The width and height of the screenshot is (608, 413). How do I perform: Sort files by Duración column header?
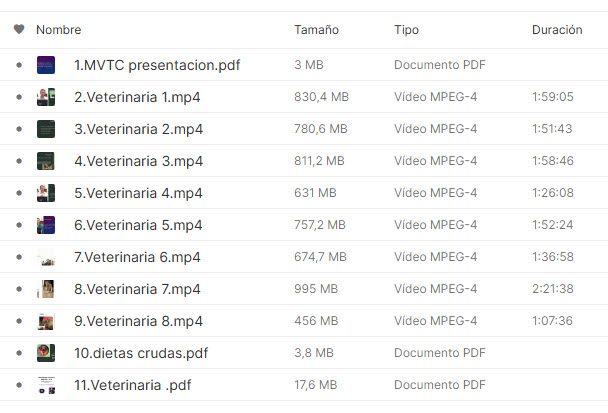pos(557,30)
